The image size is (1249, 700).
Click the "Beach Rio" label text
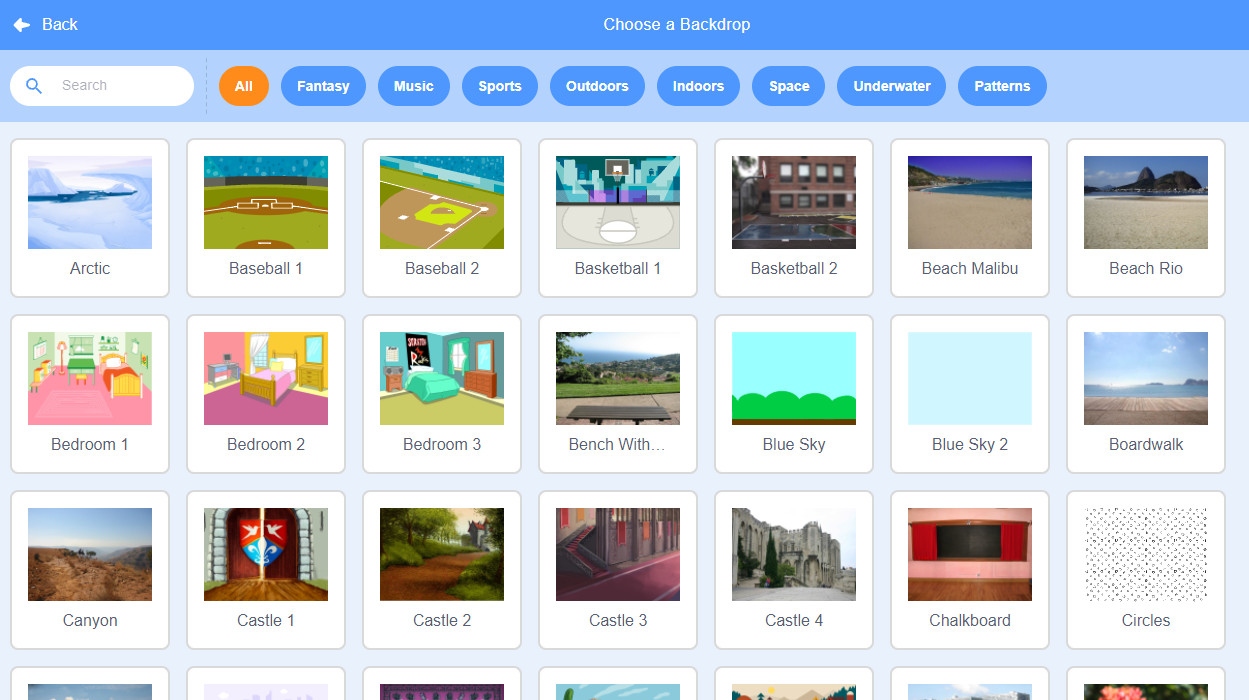[1146, 269]
